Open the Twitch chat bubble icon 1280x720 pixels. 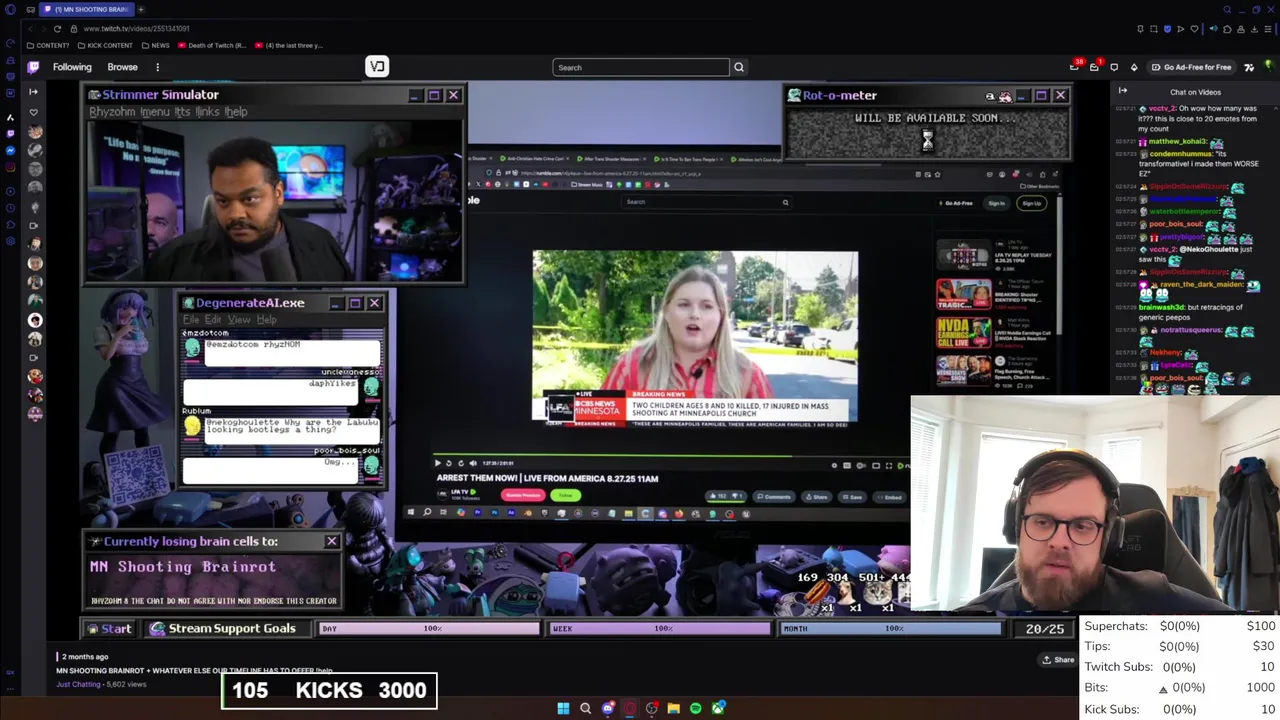1114,67
